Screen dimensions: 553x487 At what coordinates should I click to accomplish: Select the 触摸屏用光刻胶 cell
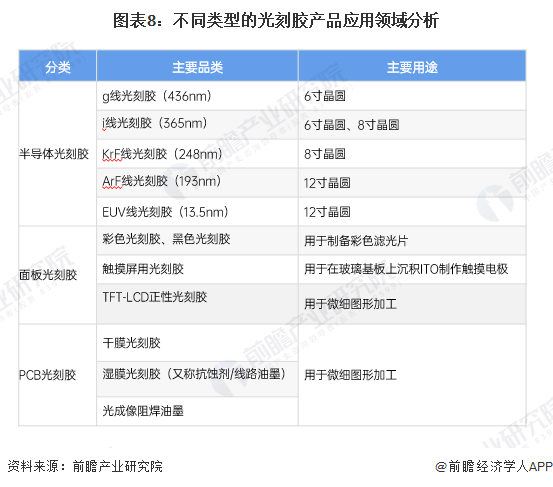click(198, 269)
